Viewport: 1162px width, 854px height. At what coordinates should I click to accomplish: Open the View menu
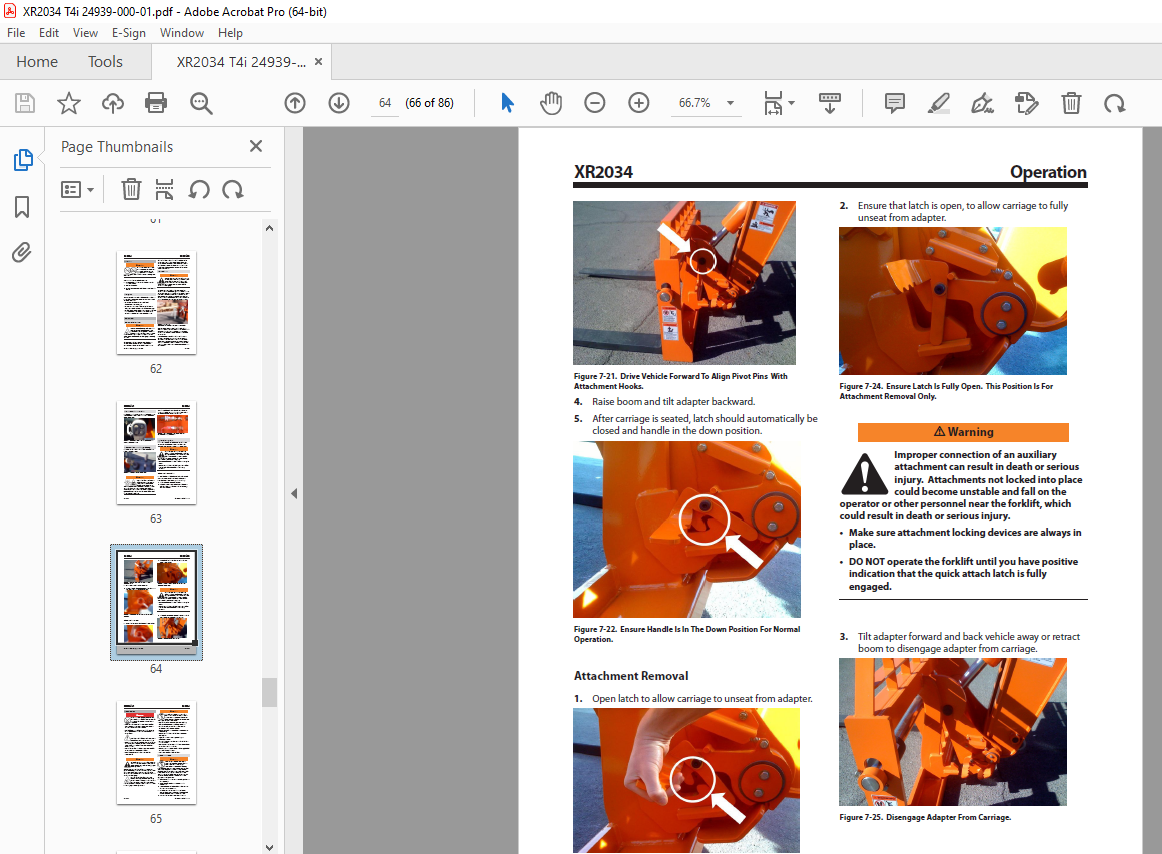point(85,33)
